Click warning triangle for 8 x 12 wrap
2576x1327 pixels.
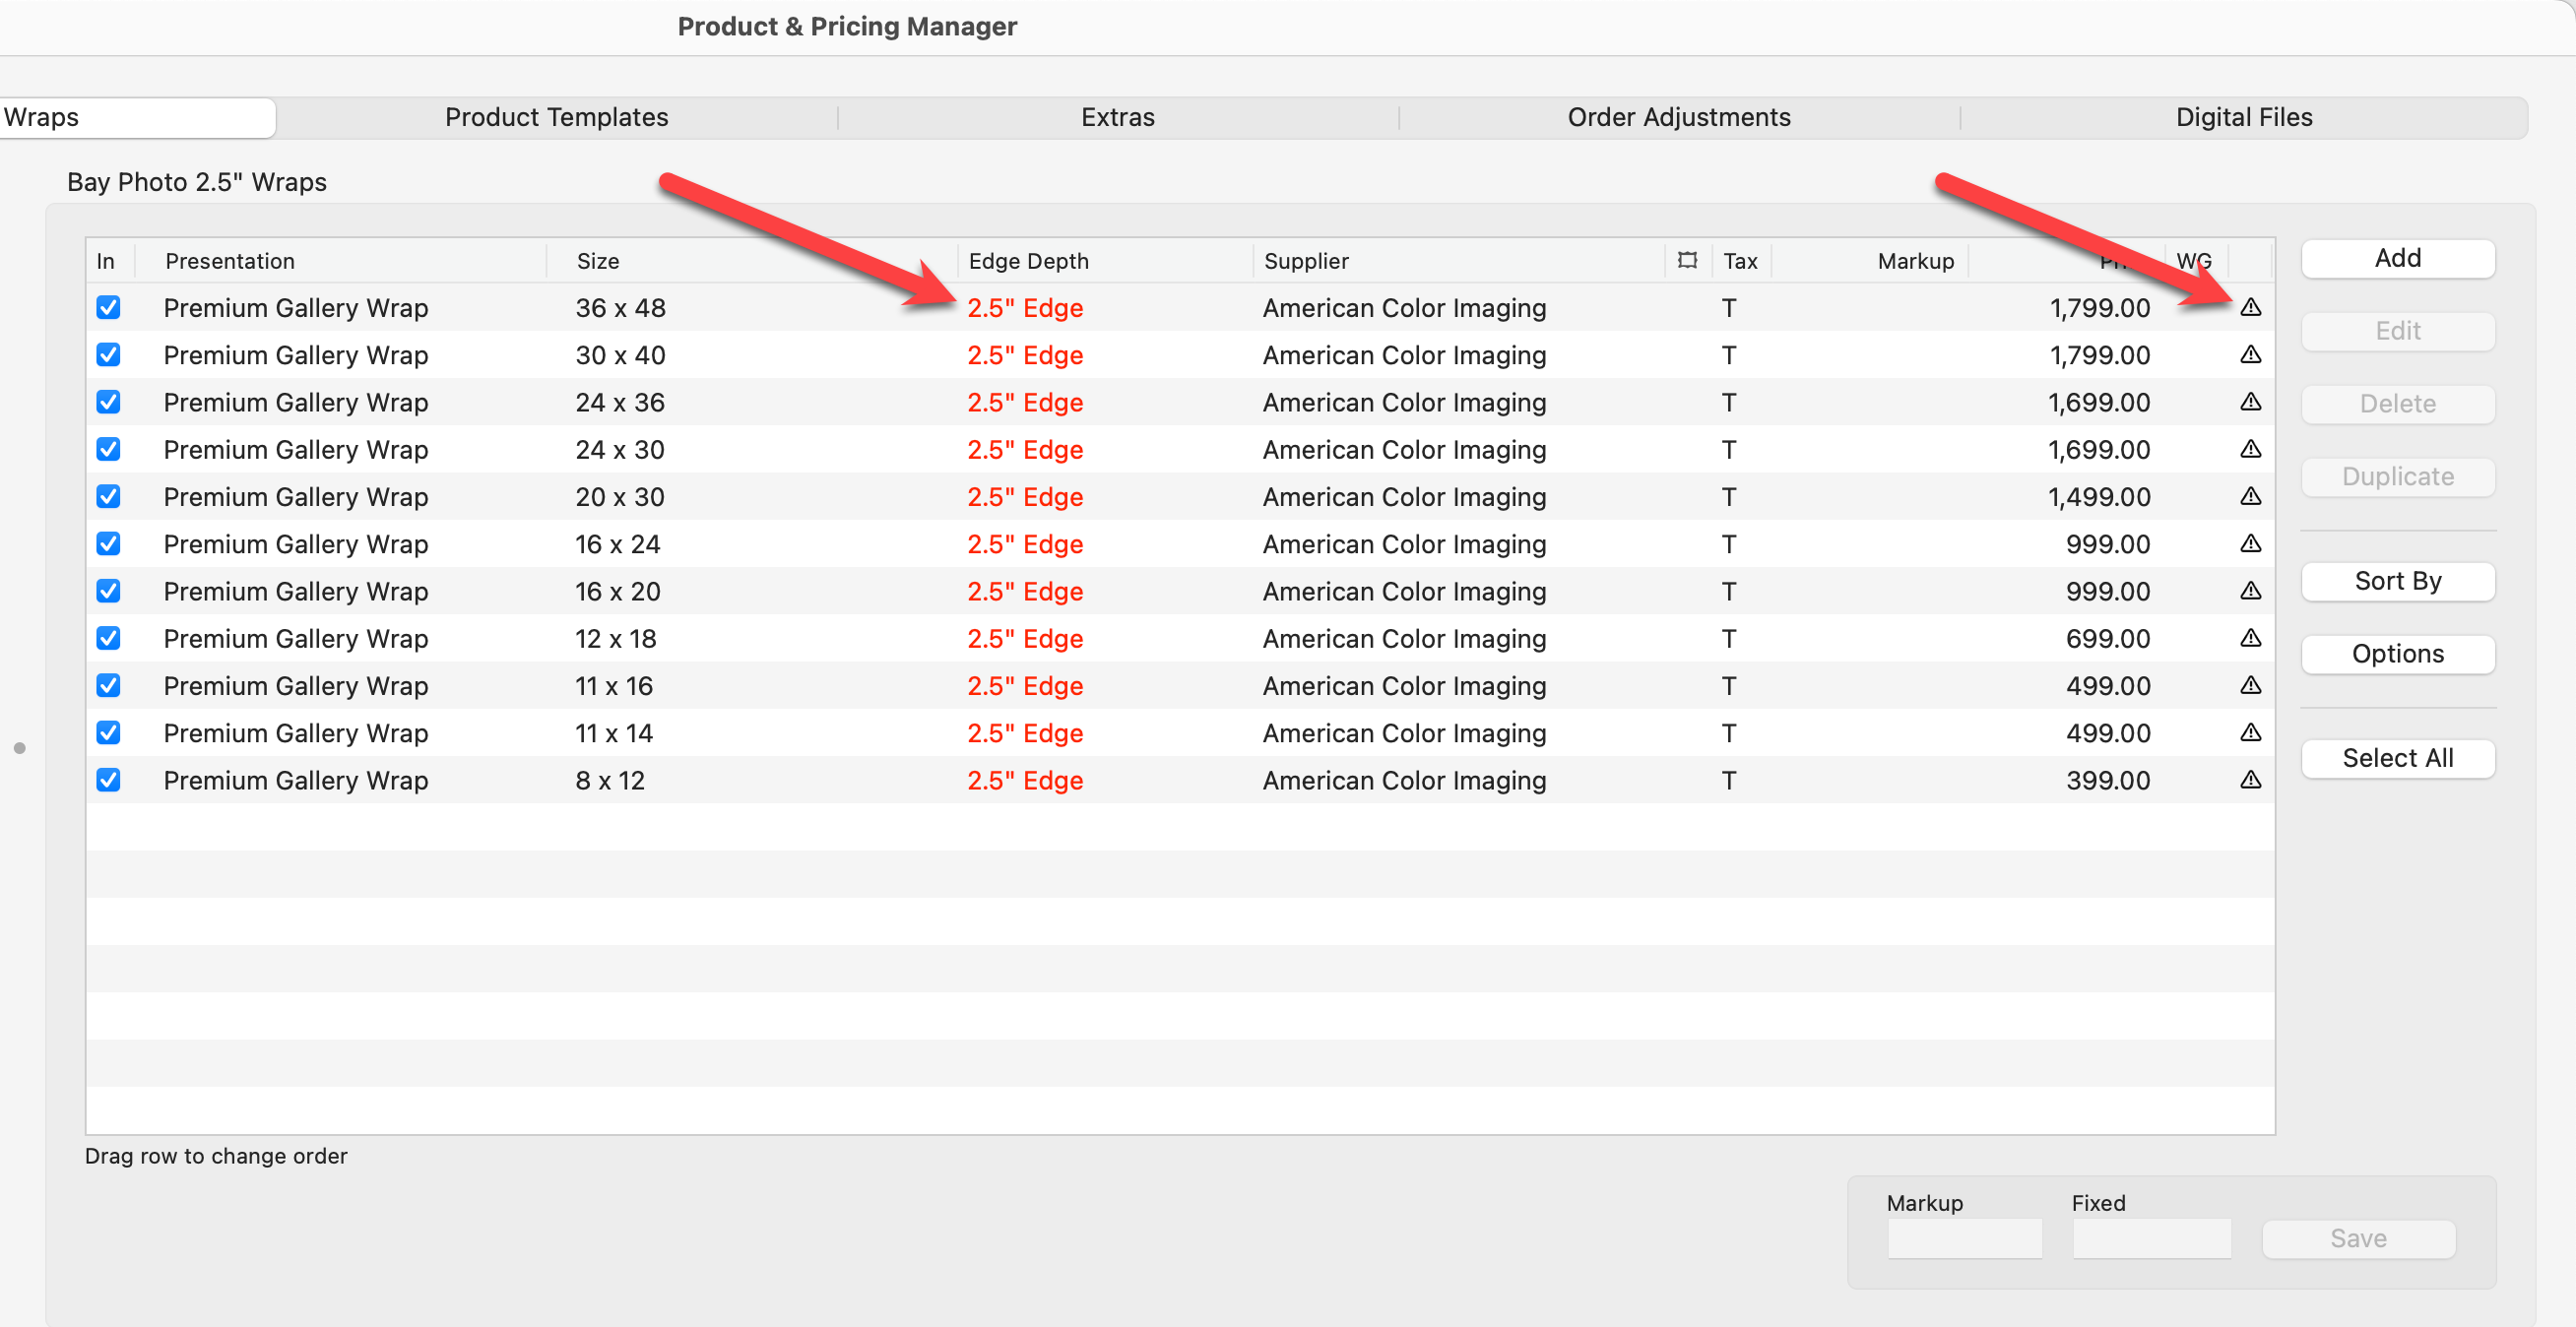pyautogui.click(x=2250, y=780)
